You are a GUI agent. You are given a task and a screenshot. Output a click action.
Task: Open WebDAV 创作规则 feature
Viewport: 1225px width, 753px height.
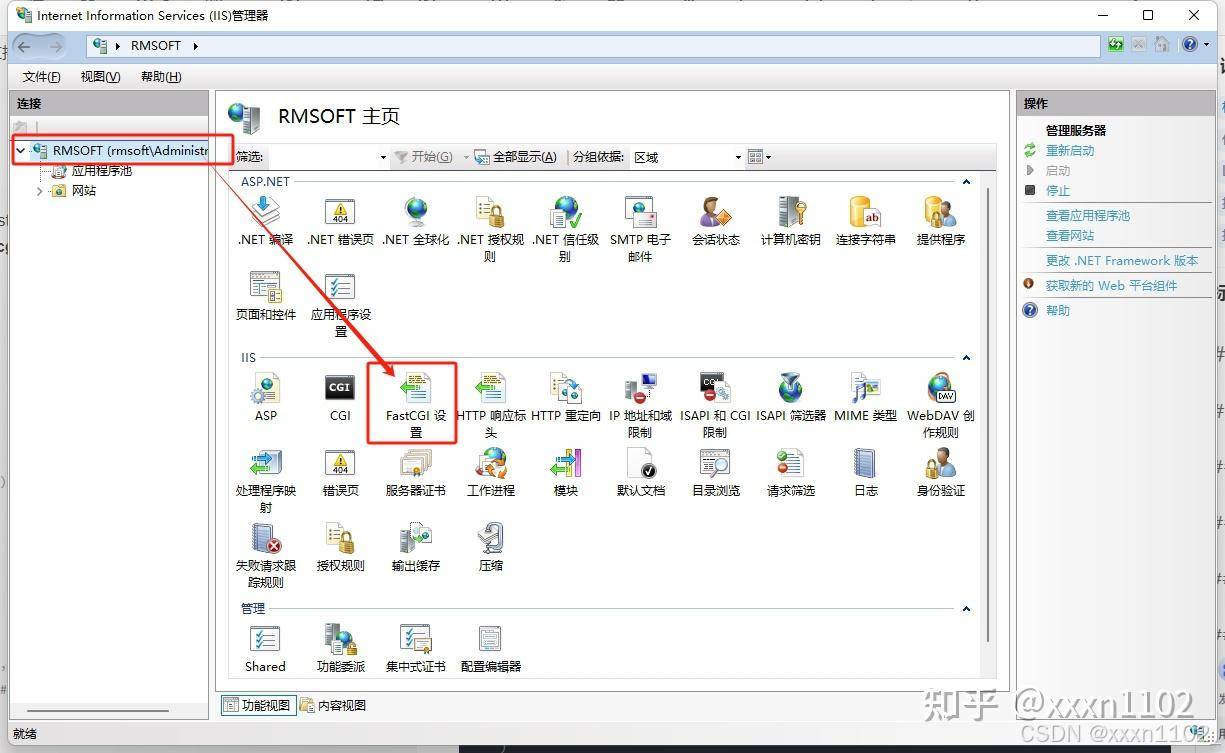(941, 404)
